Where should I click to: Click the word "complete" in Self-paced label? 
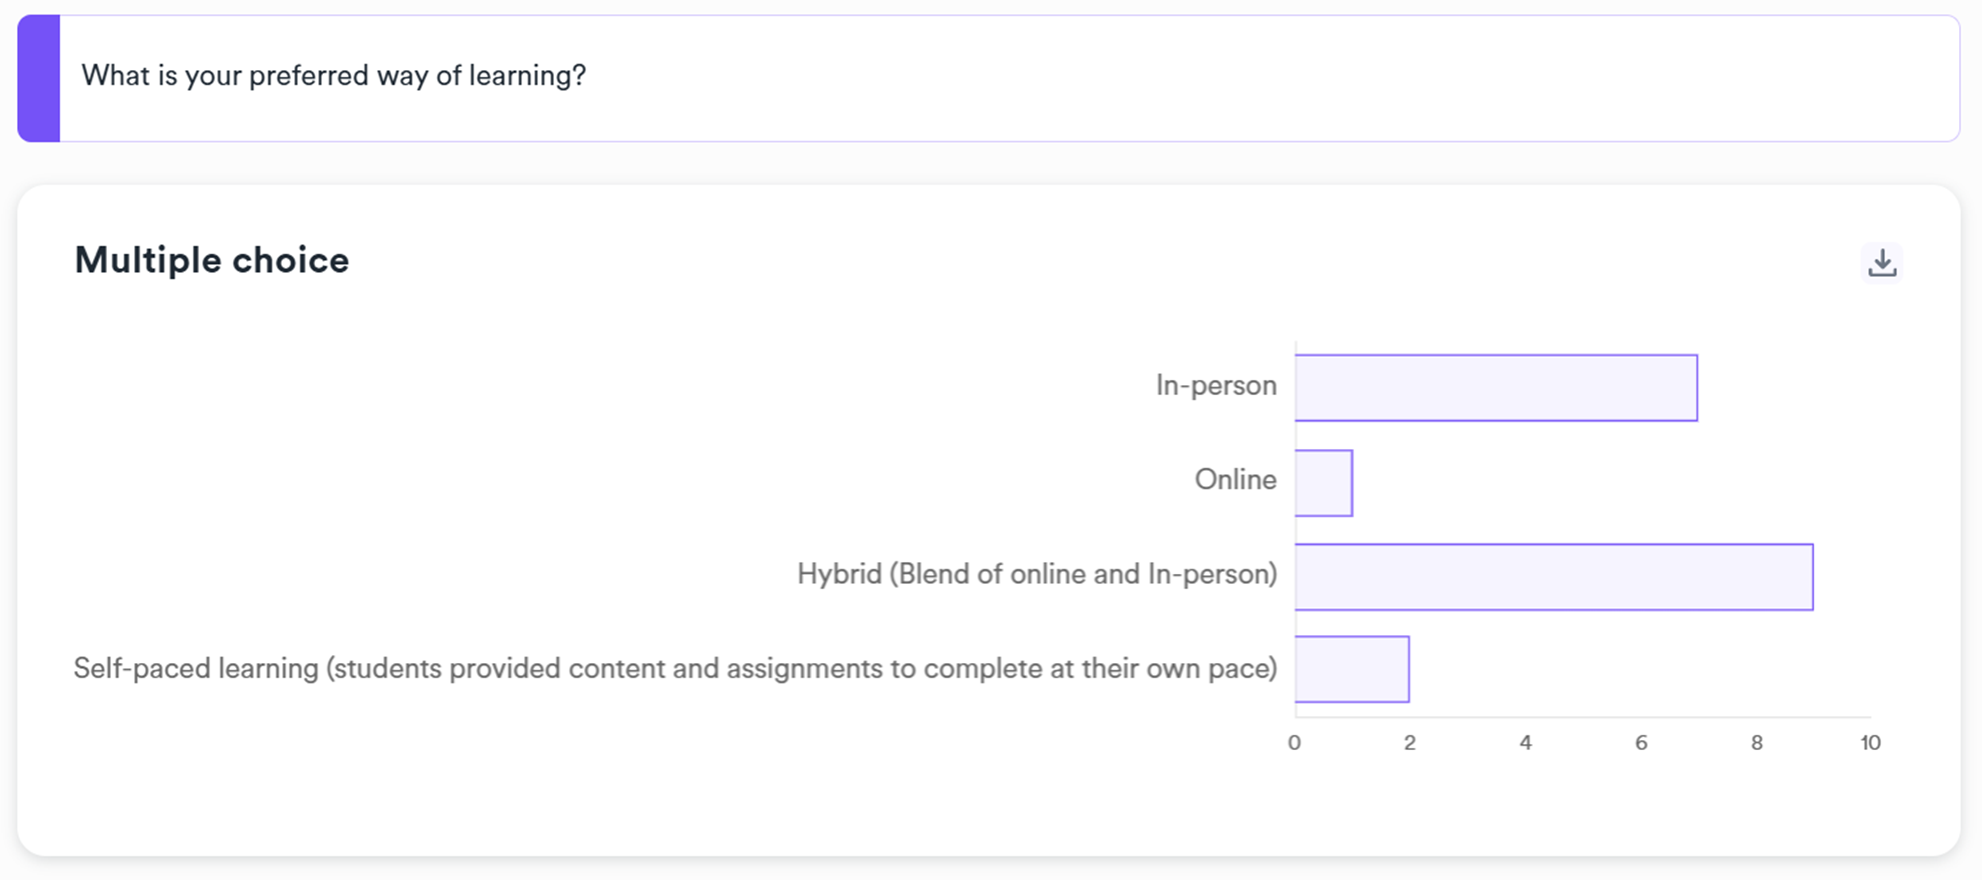[x=982, y=668]
